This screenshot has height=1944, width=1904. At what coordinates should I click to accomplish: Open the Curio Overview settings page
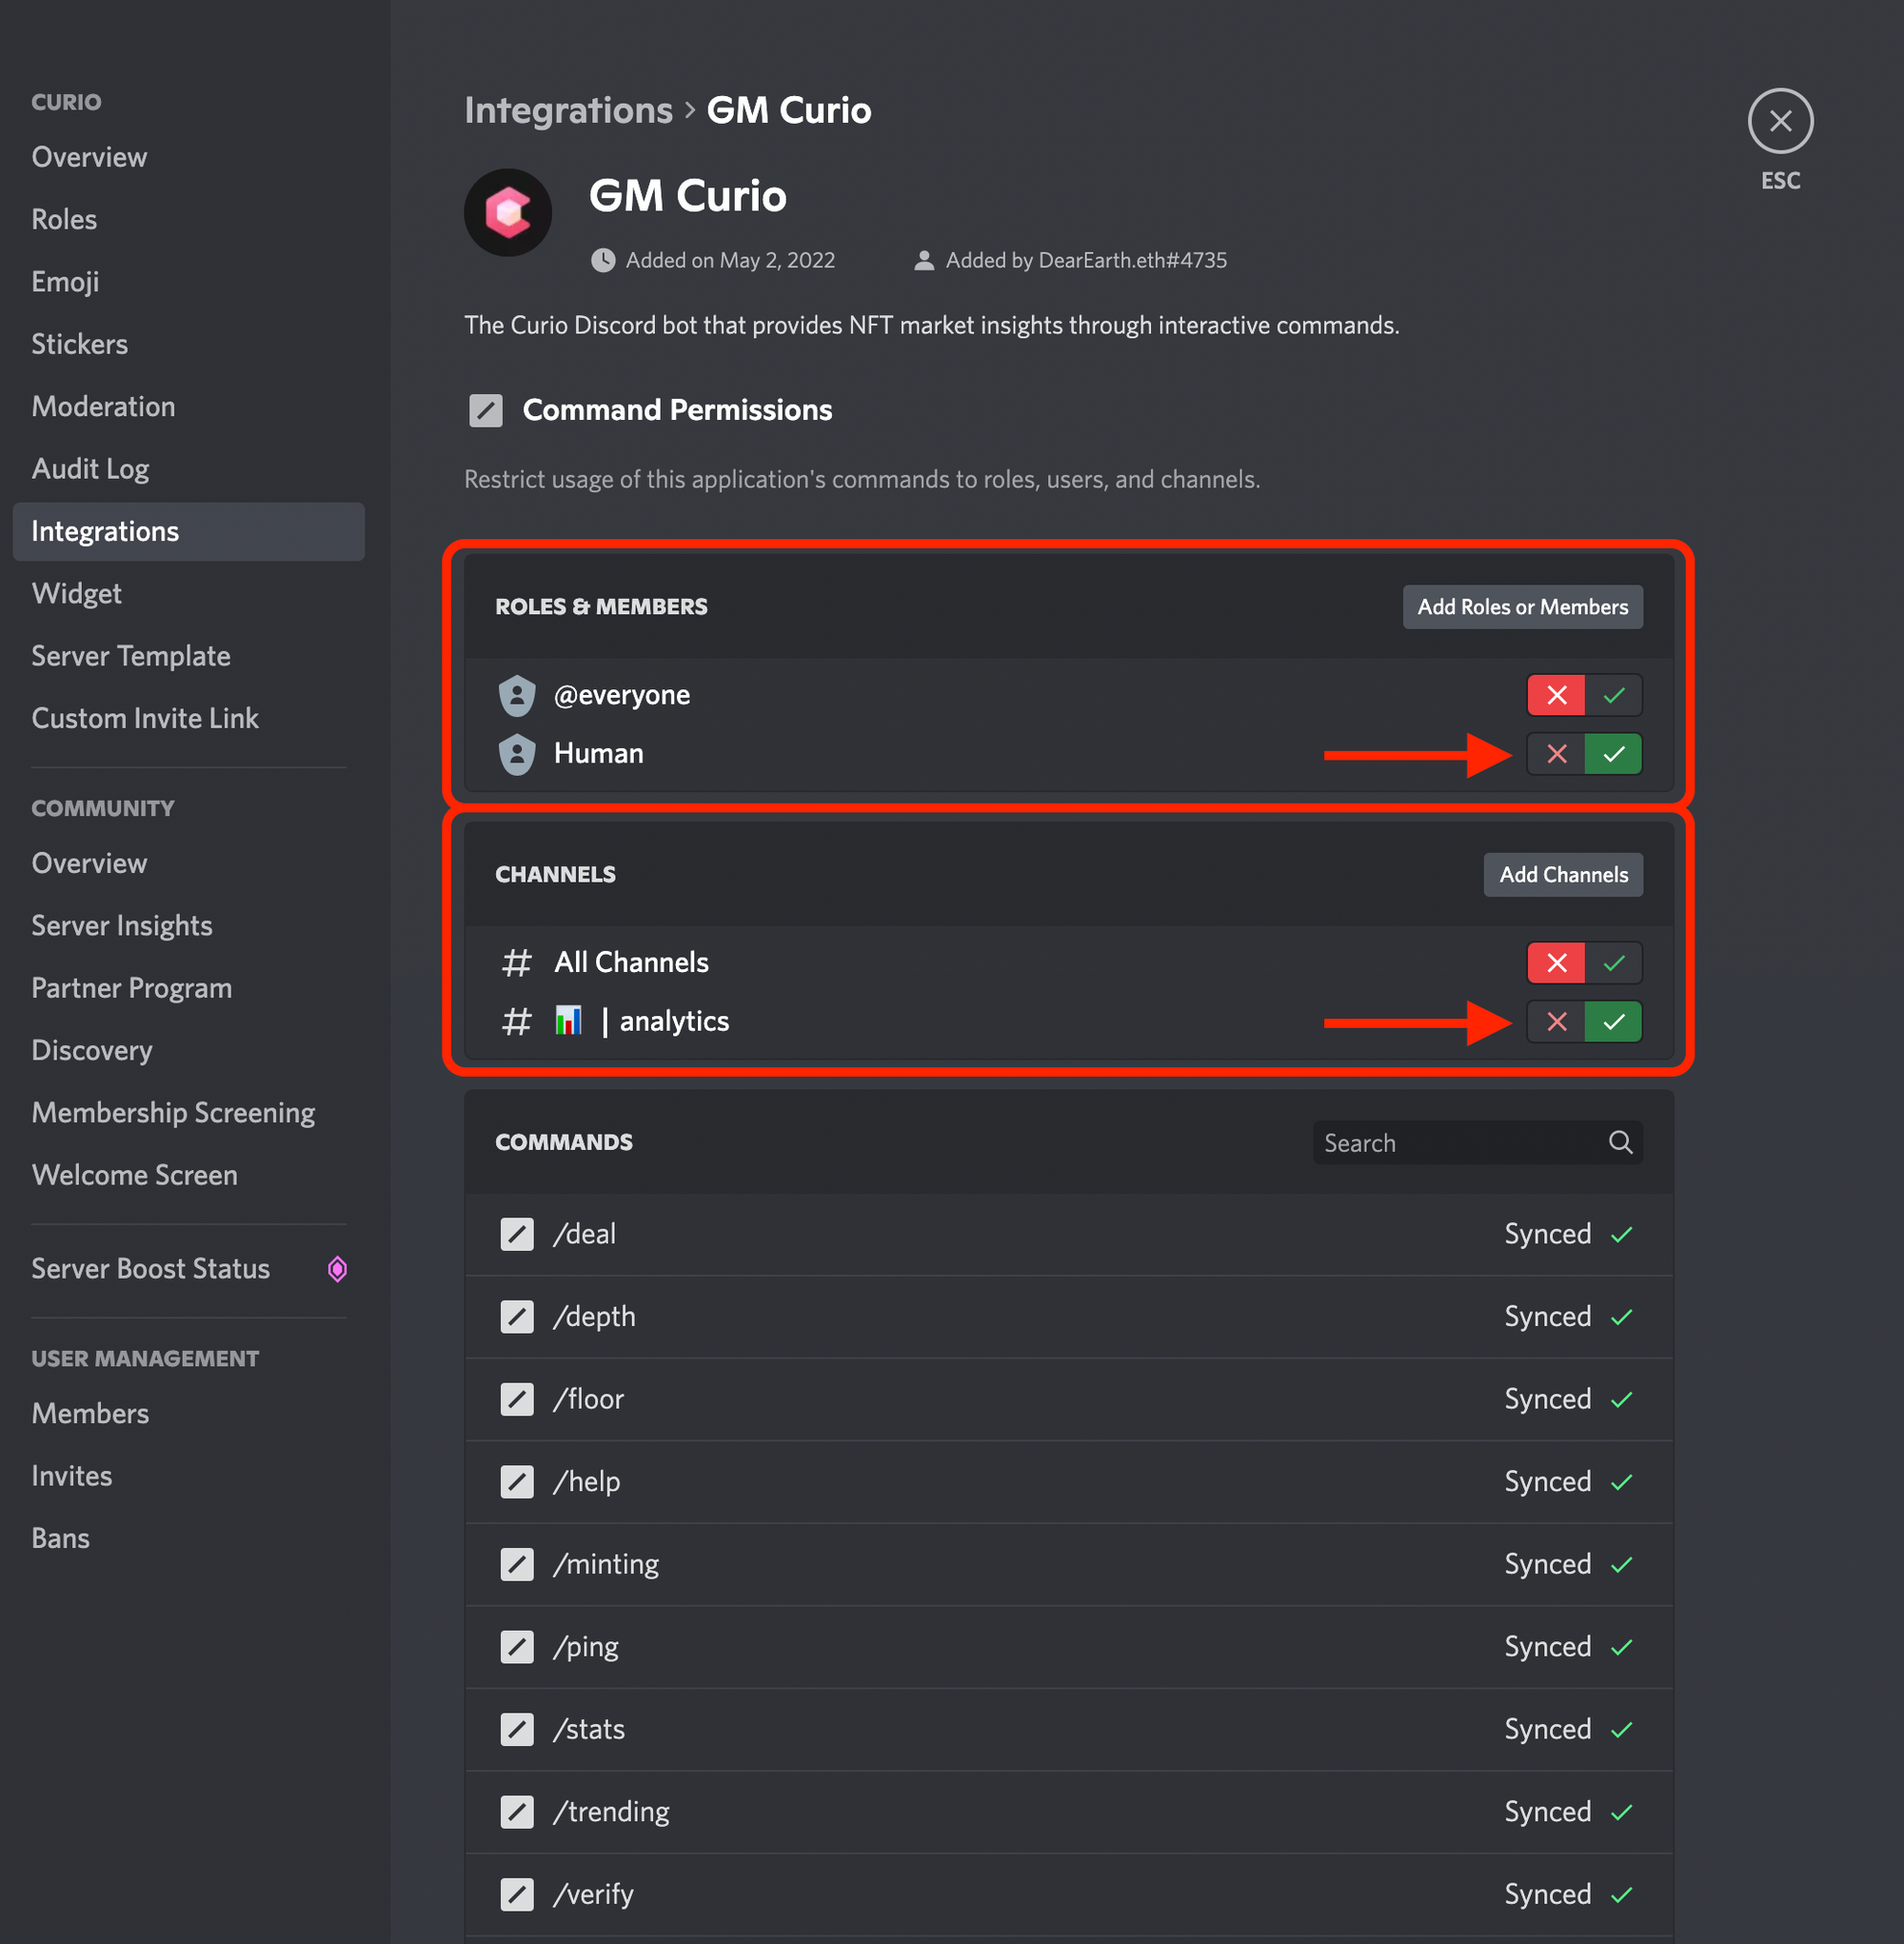point(189,157)
